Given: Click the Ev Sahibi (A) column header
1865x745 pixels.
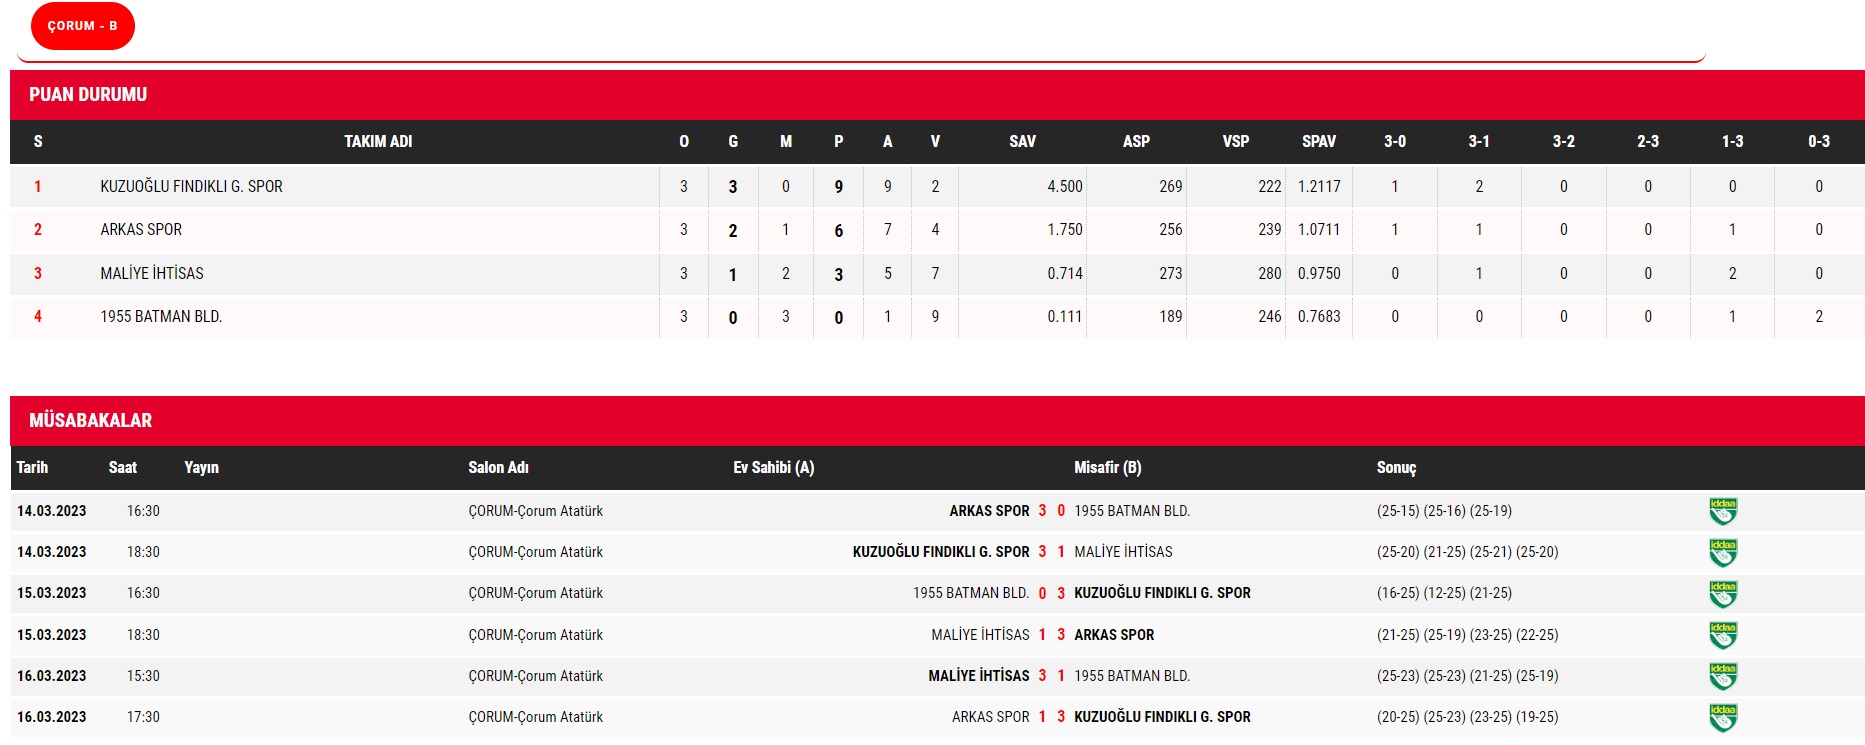Looking at the screenshot, I should pyautogui.click(x=773, y=468).
